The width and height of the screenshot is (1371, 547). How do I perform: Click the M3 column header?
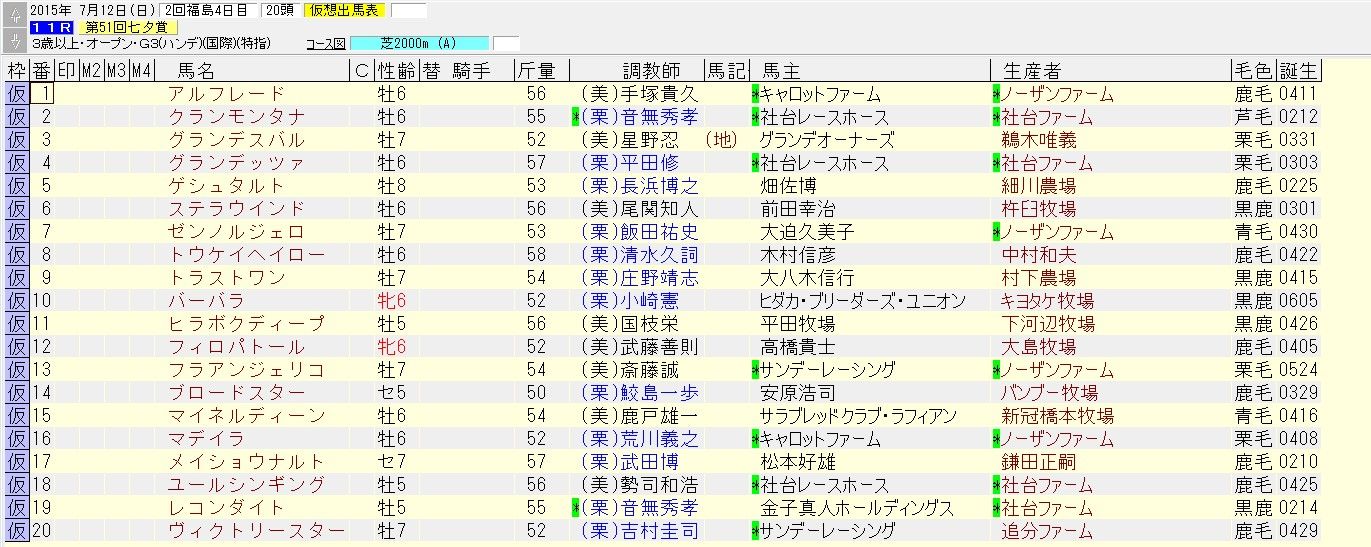116,71
